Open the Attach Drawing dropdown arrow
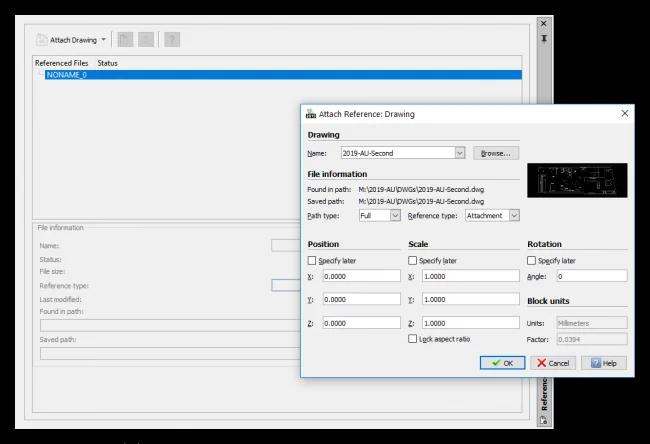Viewport: 650px width, 444px height. (x=104, y=40)
